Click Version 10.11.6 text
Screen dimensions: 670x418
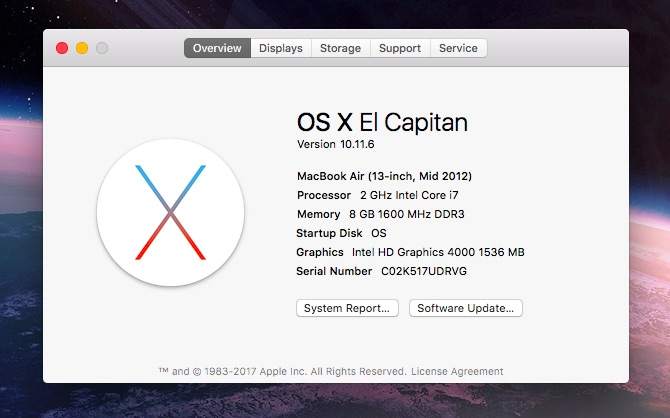(x=336, y=144)
